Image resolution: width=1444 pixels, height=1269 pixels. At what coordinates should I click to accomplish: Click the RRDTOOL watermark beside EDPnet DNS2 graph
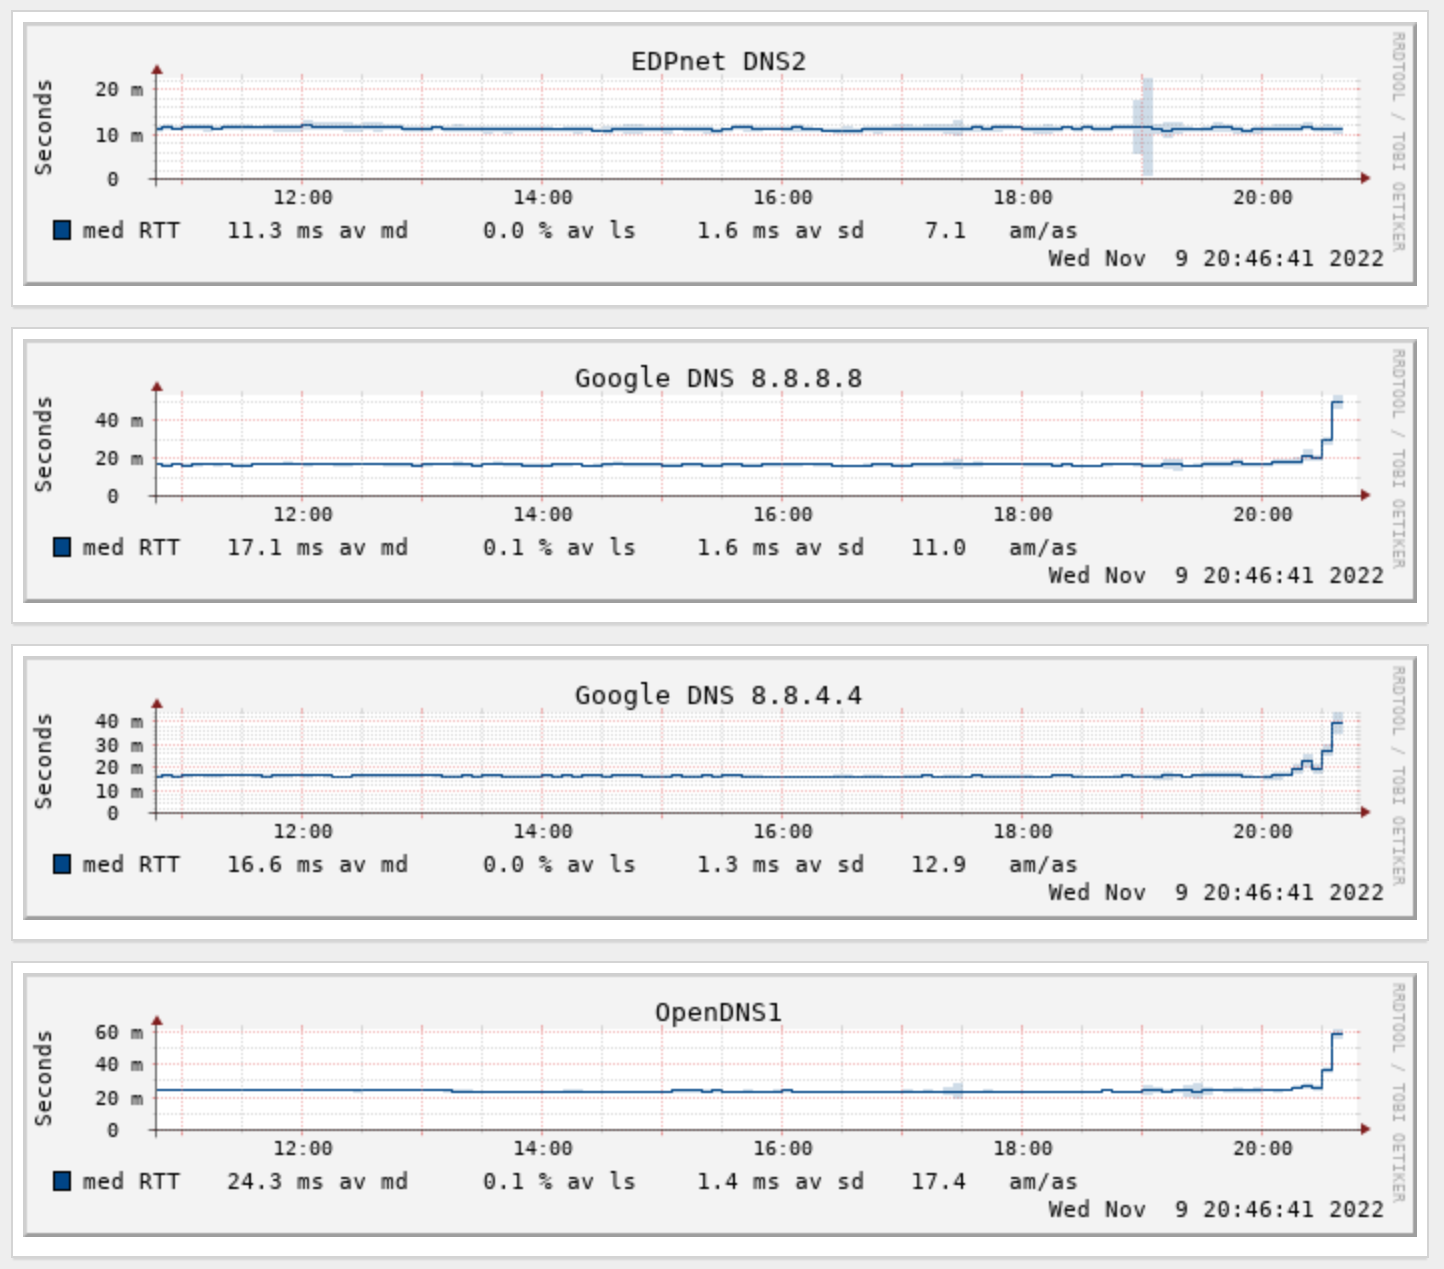tap(1399, 66)
